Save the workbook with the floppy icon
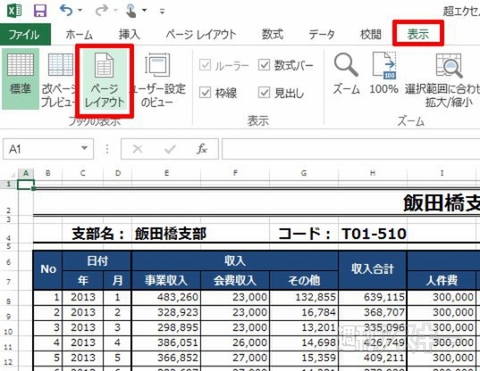 coord(40,11)
